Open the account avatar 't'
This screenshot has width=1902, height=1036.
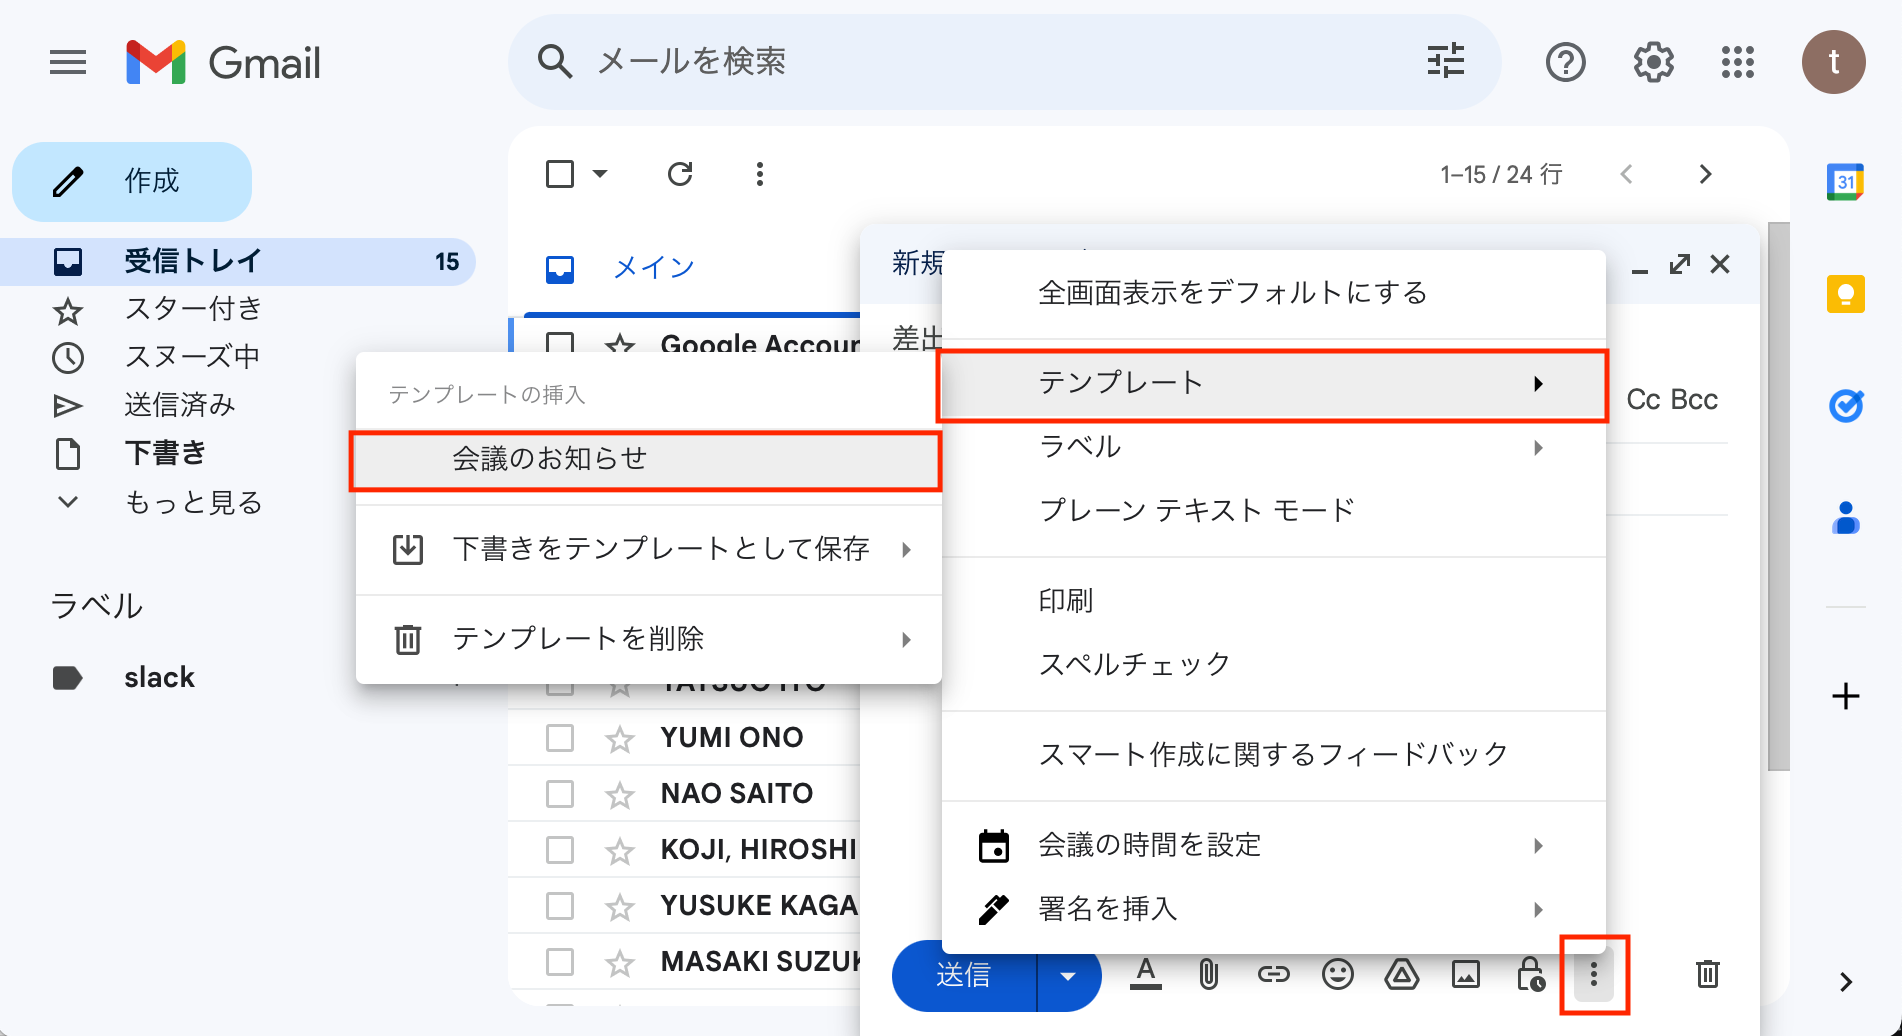pyautogui.click(x=1833, y=62)
